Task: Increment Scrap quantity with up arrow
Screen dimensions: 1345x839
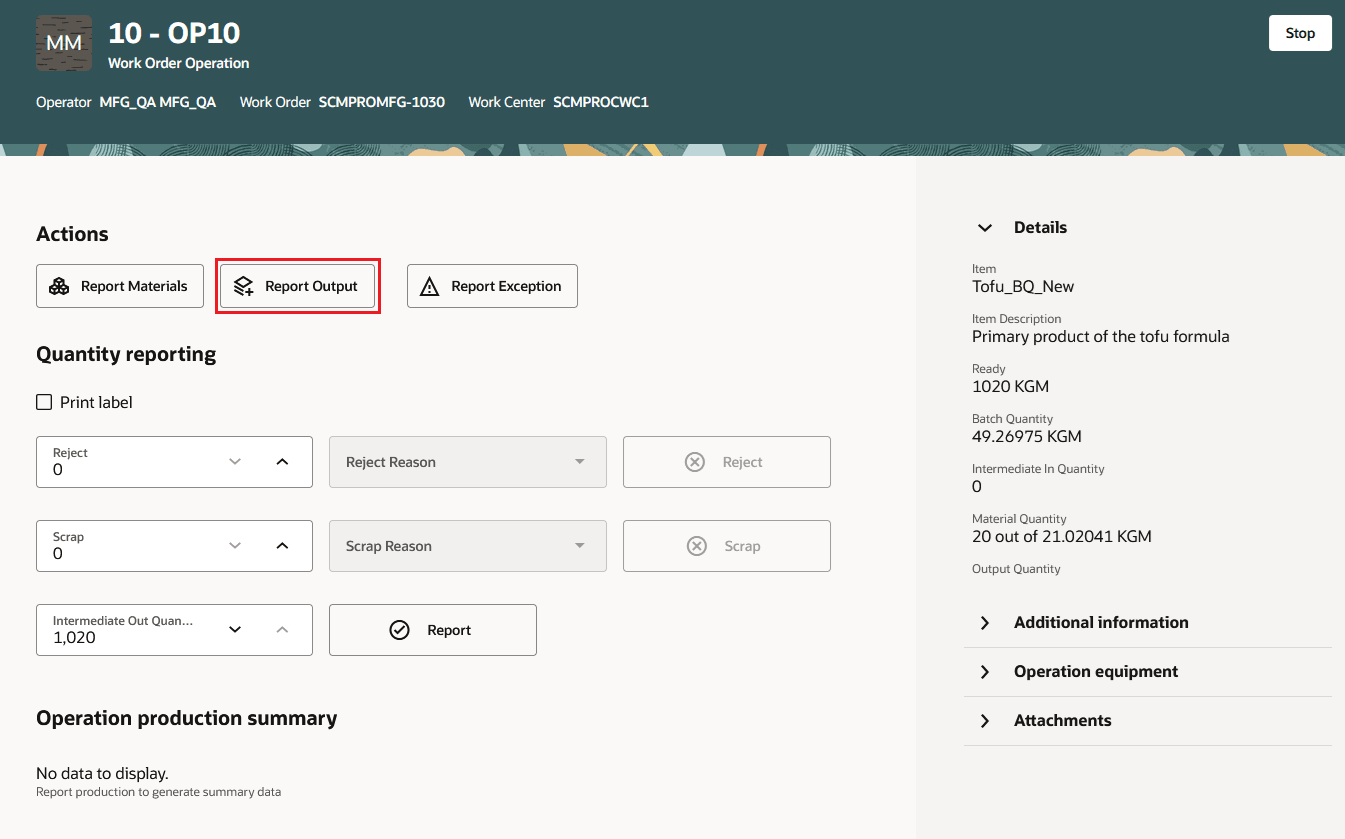Action: tap(283, 545)
